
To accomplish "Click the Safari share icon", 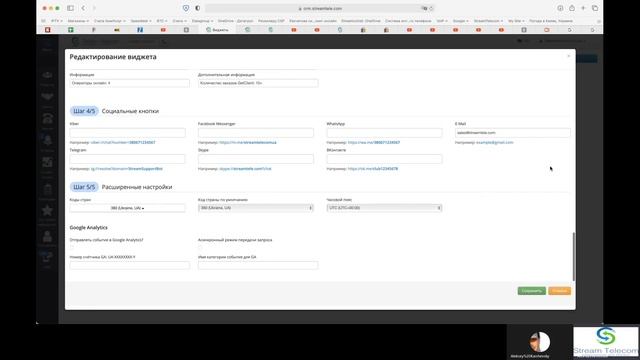I will pos(572,8).
